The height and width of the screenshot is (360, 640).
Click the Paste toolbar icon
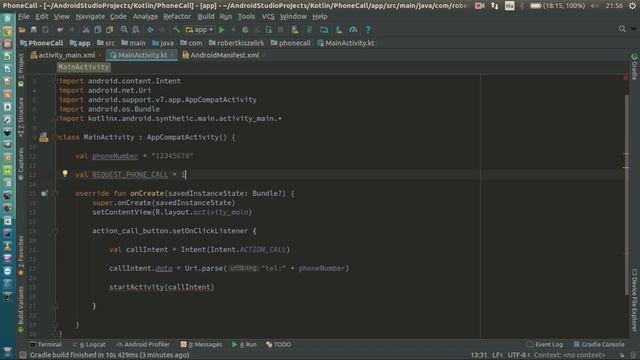109,30
